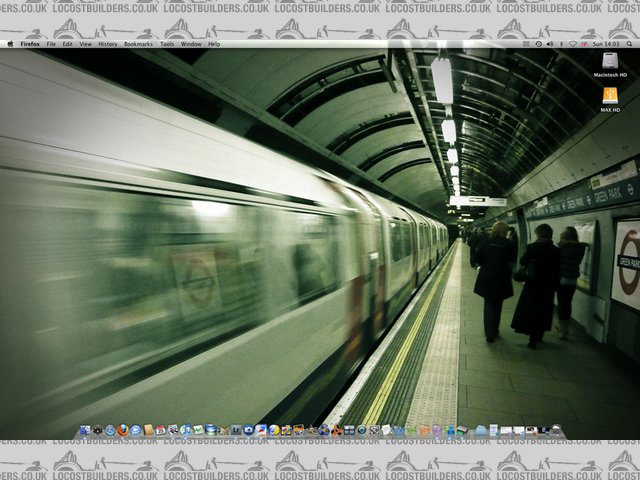The width and height of the screenshot is (640, 480).
Task: Open the blue chat bubble Dock icon
Action: tap(136, 430)
